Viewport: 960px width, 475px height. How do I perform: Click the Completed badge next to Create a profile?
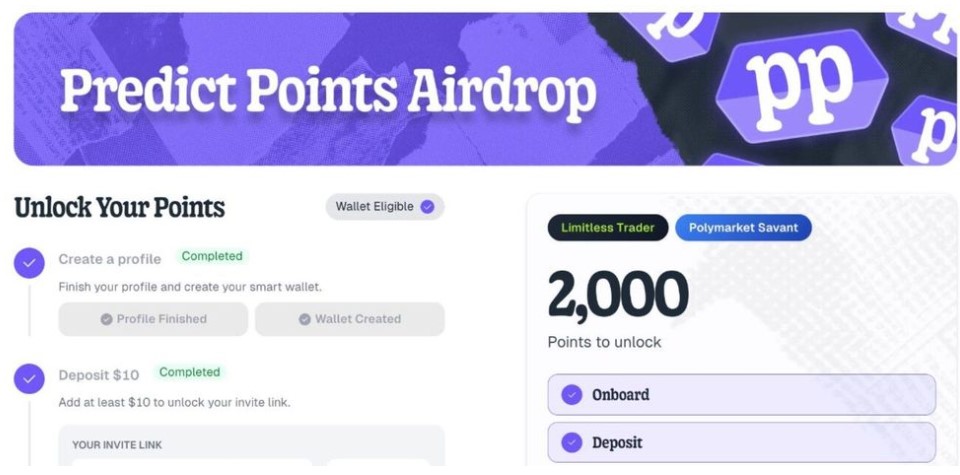tap(212, 256)
